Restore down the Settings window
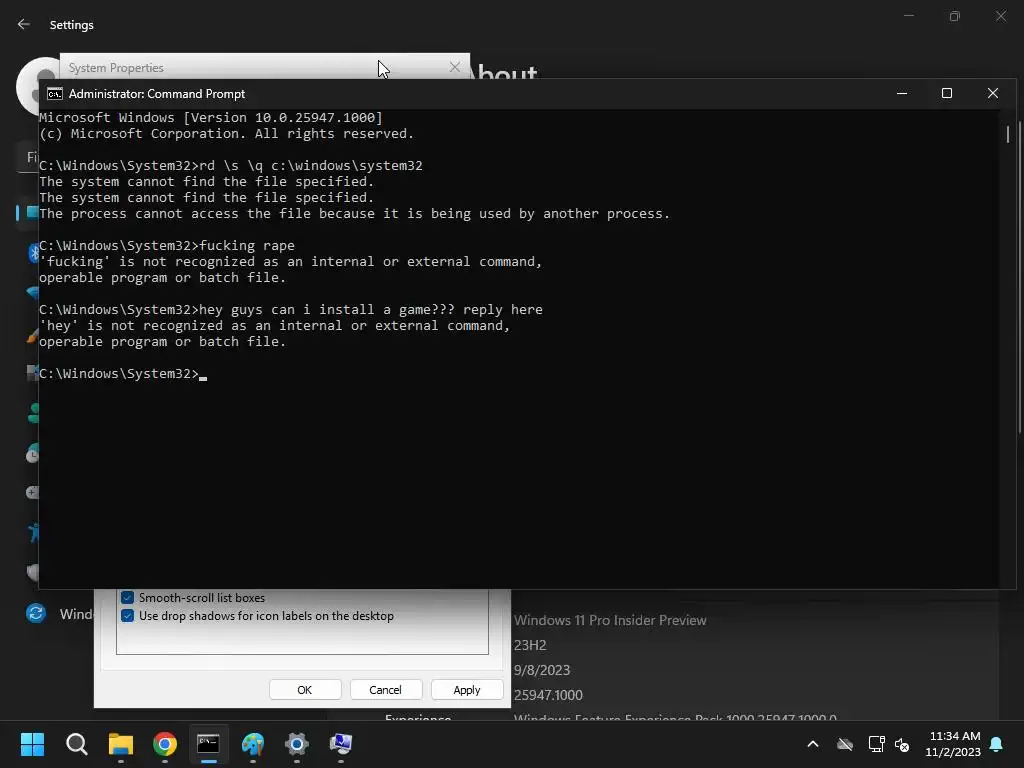 [955, 16]
